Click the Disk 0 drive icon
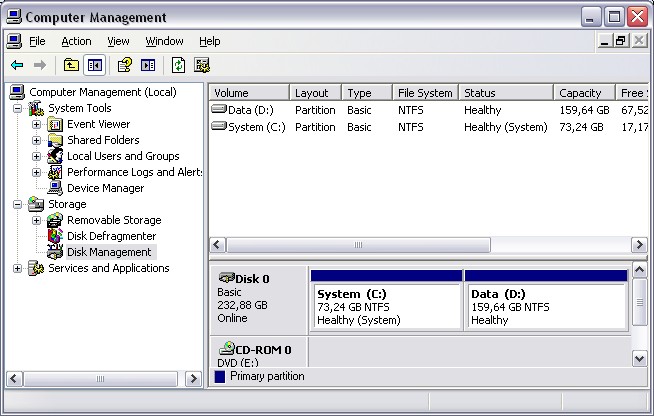This screenshot has width=654, height=416. tap(227, 278)
